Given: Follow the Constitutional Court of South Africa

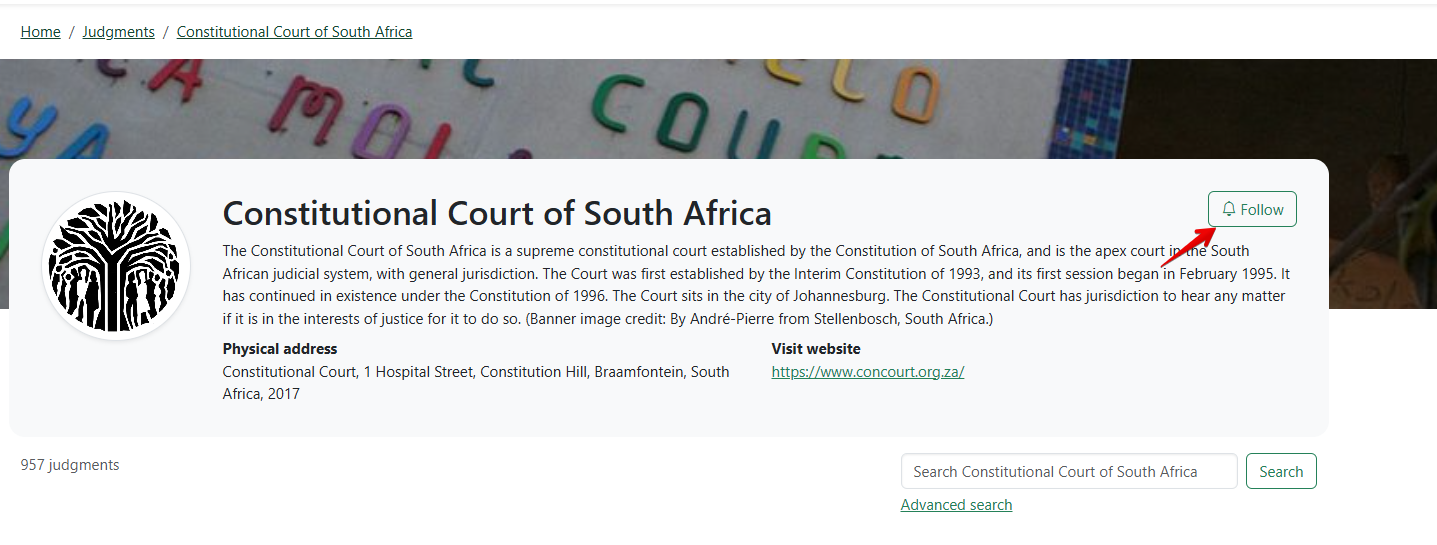Looking at the screenshot, I should 1252,210.
